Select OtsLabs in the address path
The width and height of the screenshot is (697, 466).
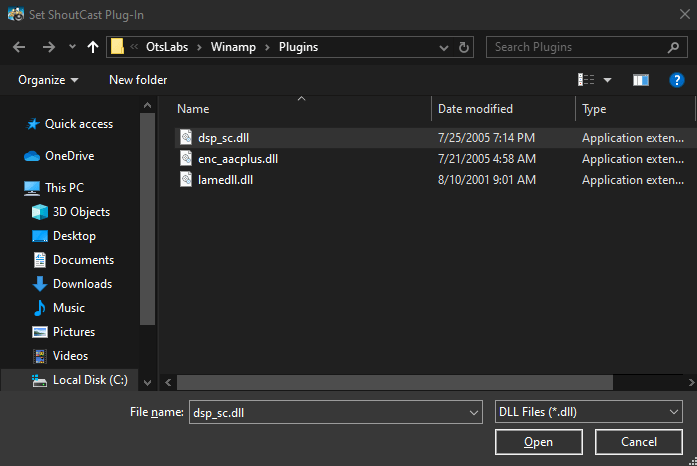[167, 47]
